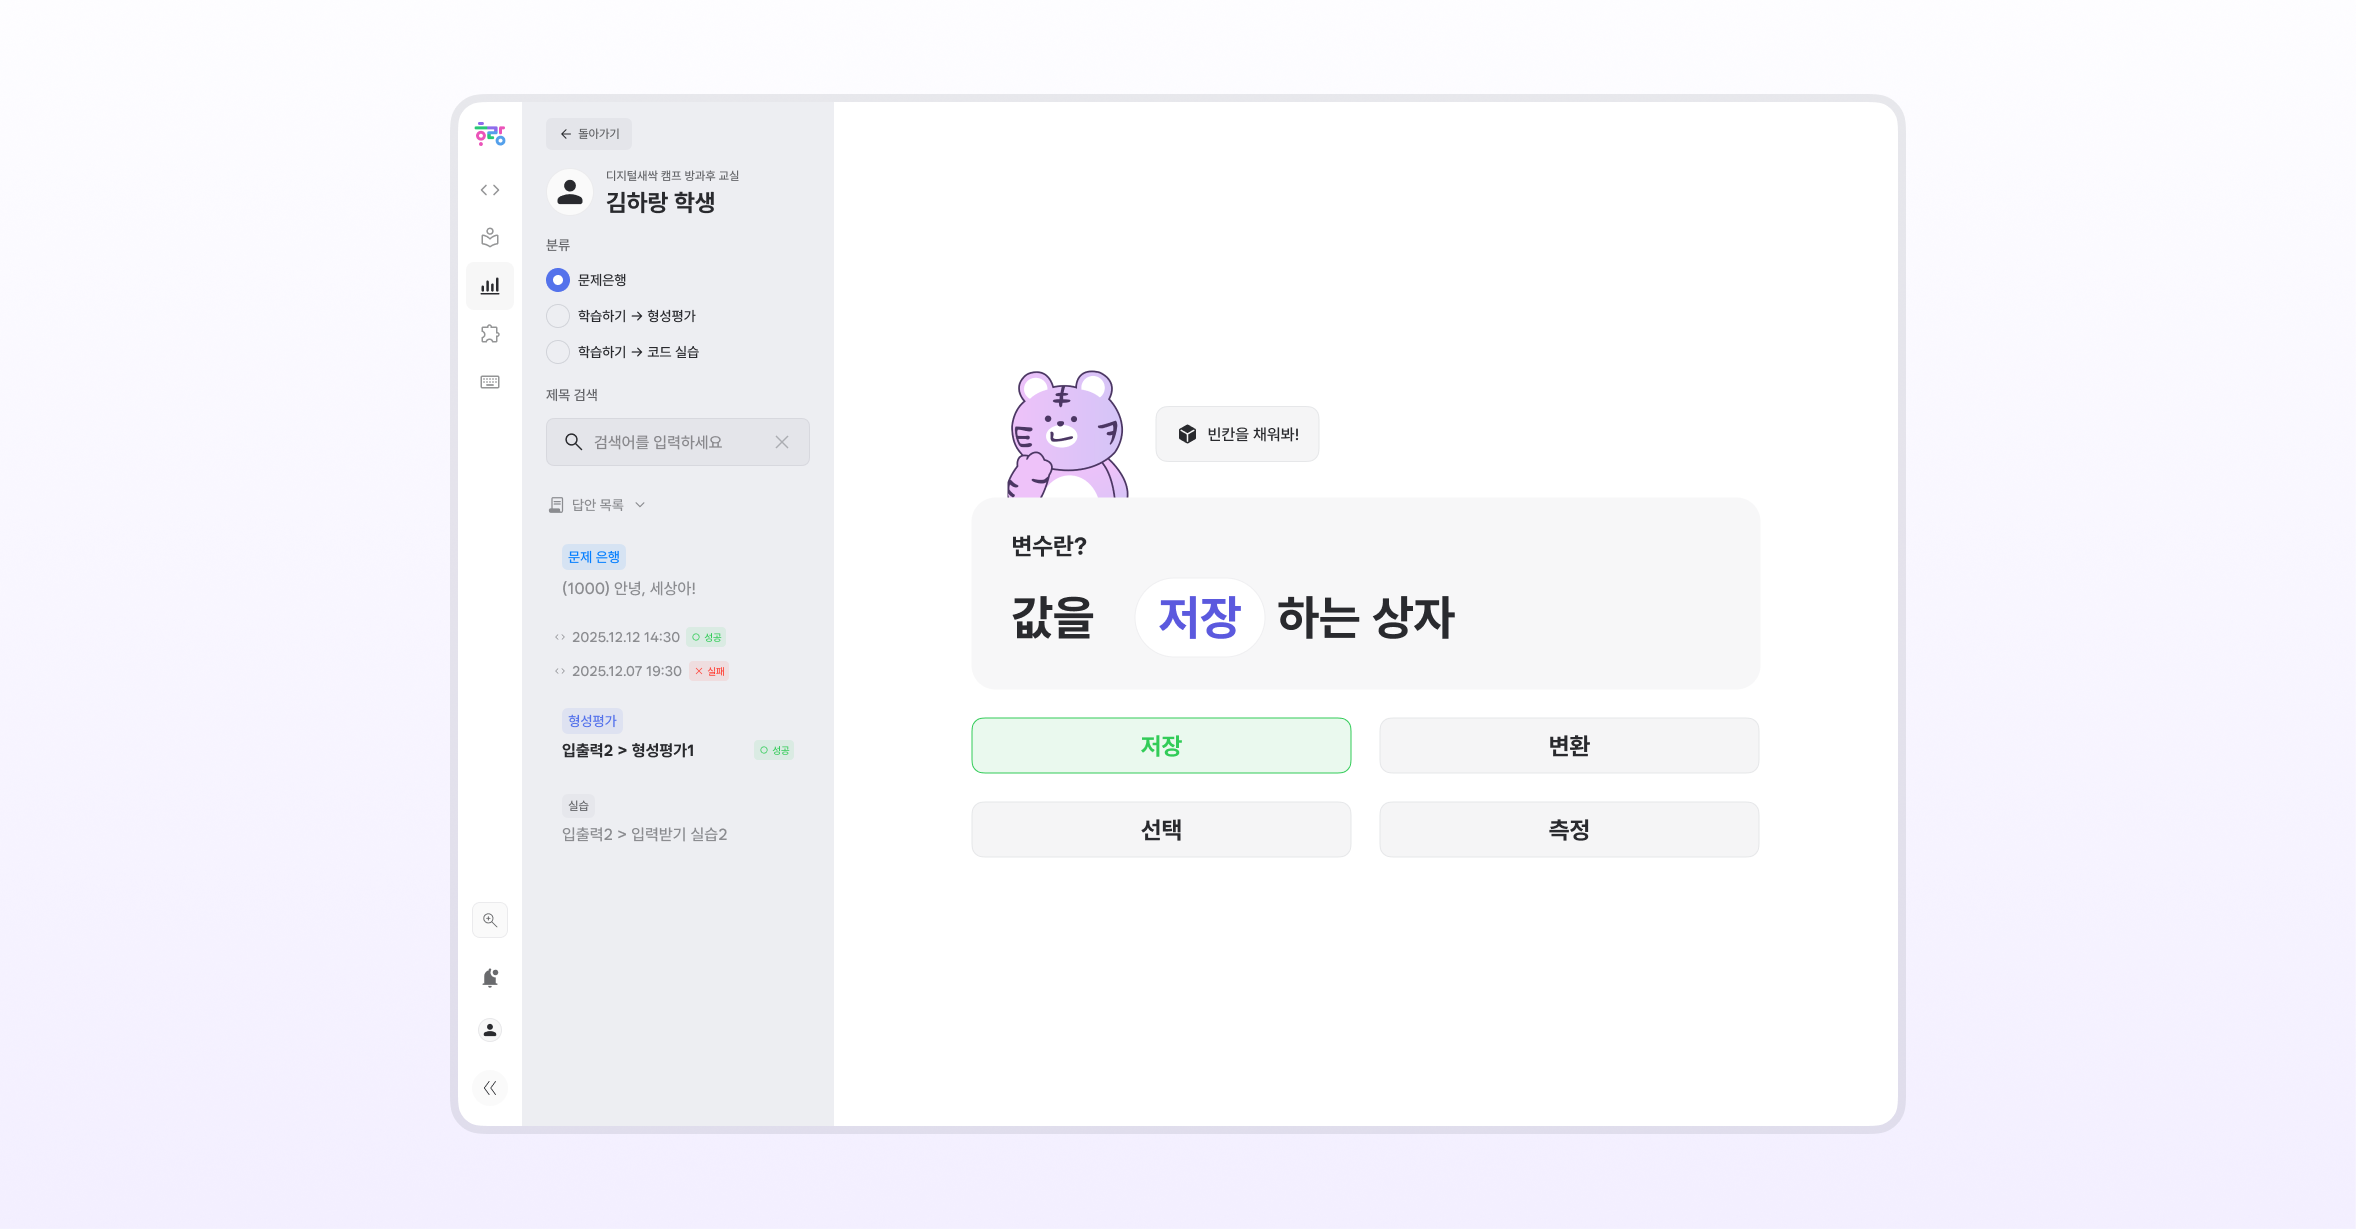The width and height of the screenshot is (2356, 1229).
Task: Open 입출력2 > 입력받기 실습2 list item
Action: pos(644,834)
